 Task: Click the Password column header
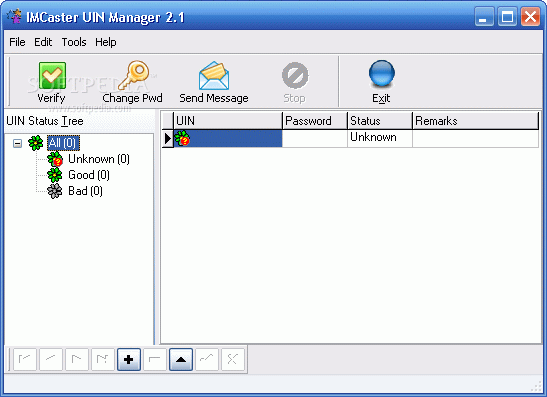tap(315, 121)
